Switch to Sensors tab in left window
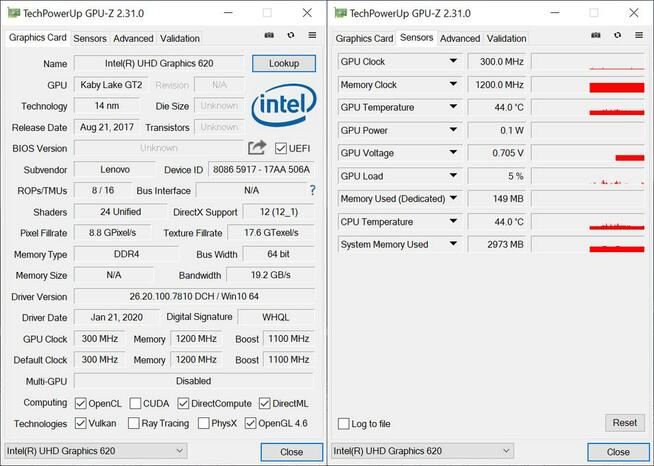 pyautogui.click(x=90, y=38)
